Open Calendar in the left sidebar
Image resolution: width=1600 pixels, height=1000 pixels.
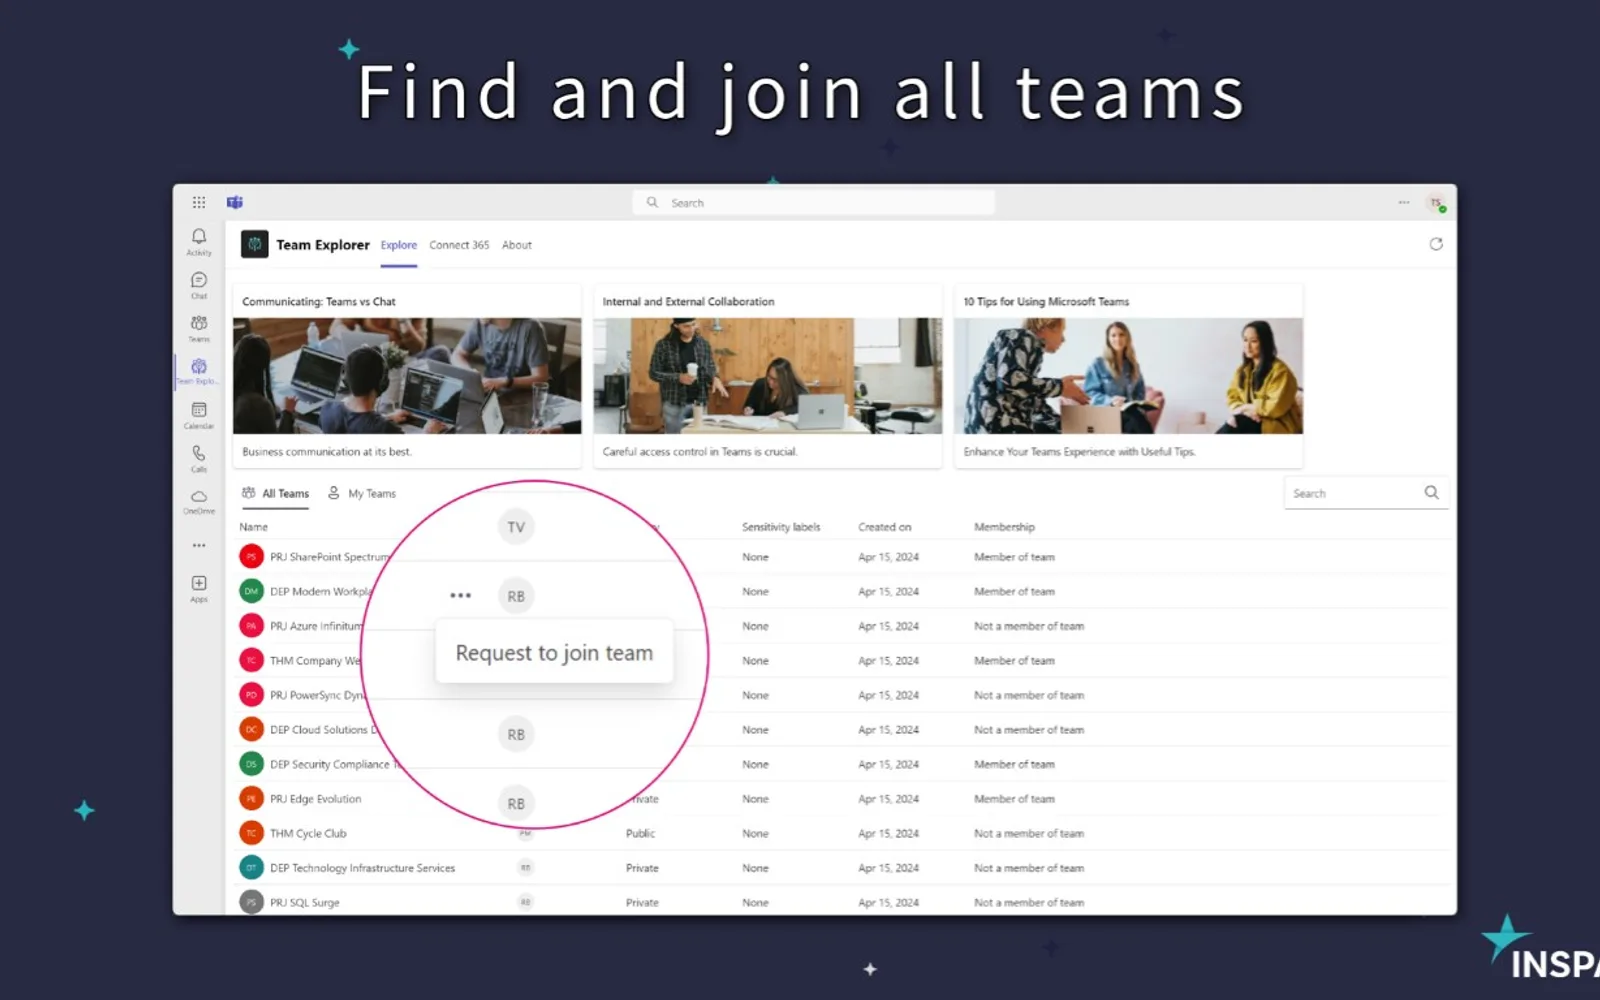pyautogui.click(x=199, y=415)
